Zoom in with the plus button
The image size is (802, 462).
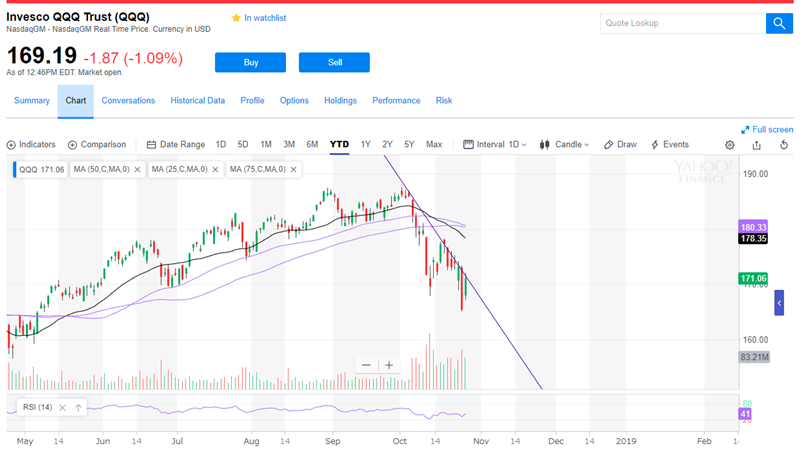389,365
